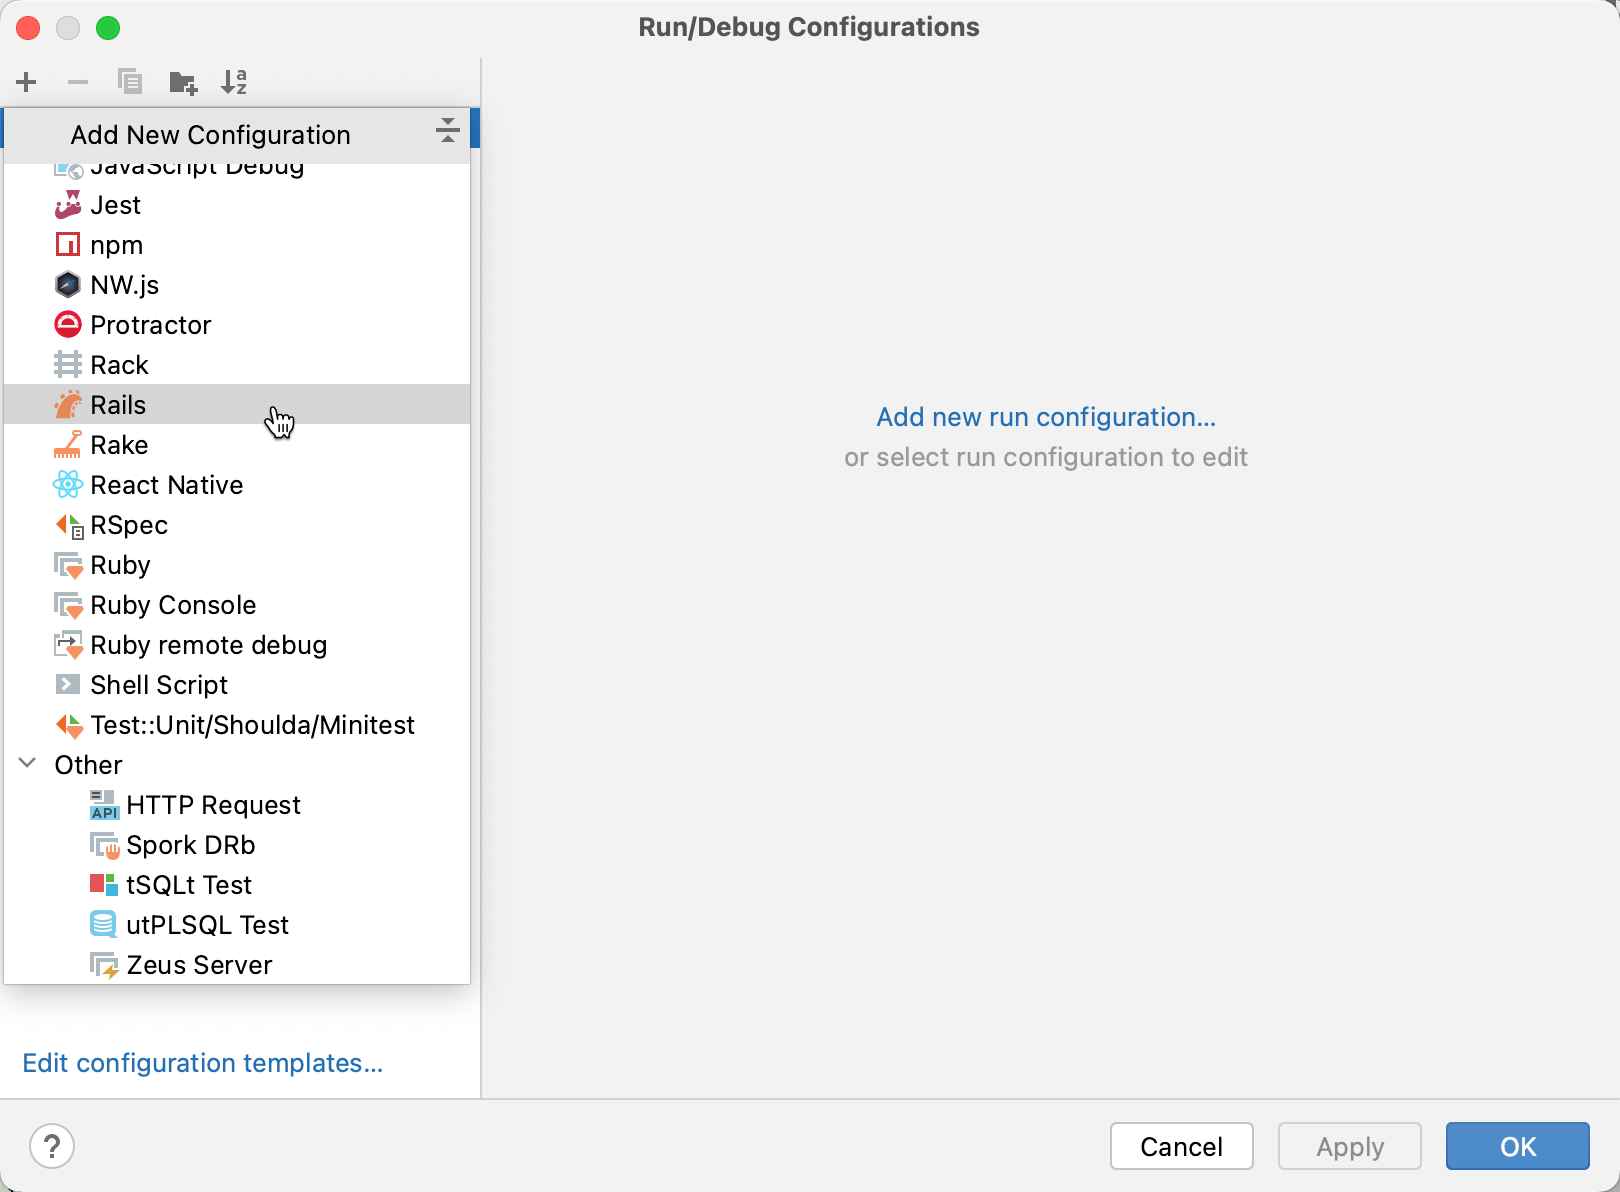Select the RSpec configuration type

point(129,524)
